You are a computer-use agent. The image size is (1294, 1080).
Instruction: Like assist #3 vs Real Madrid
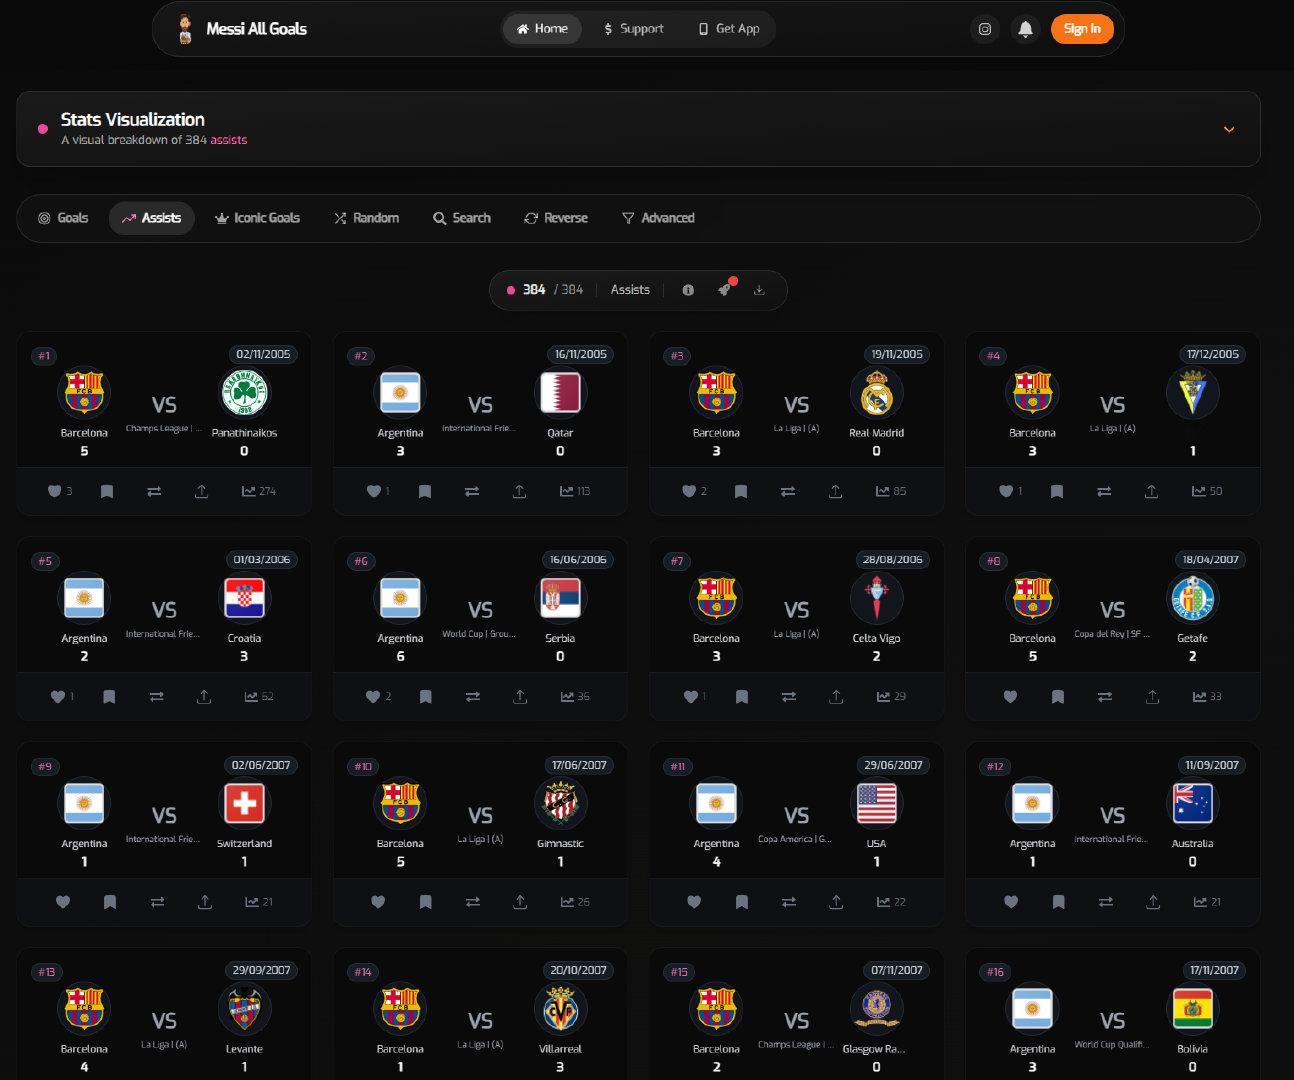coord(689,491)
